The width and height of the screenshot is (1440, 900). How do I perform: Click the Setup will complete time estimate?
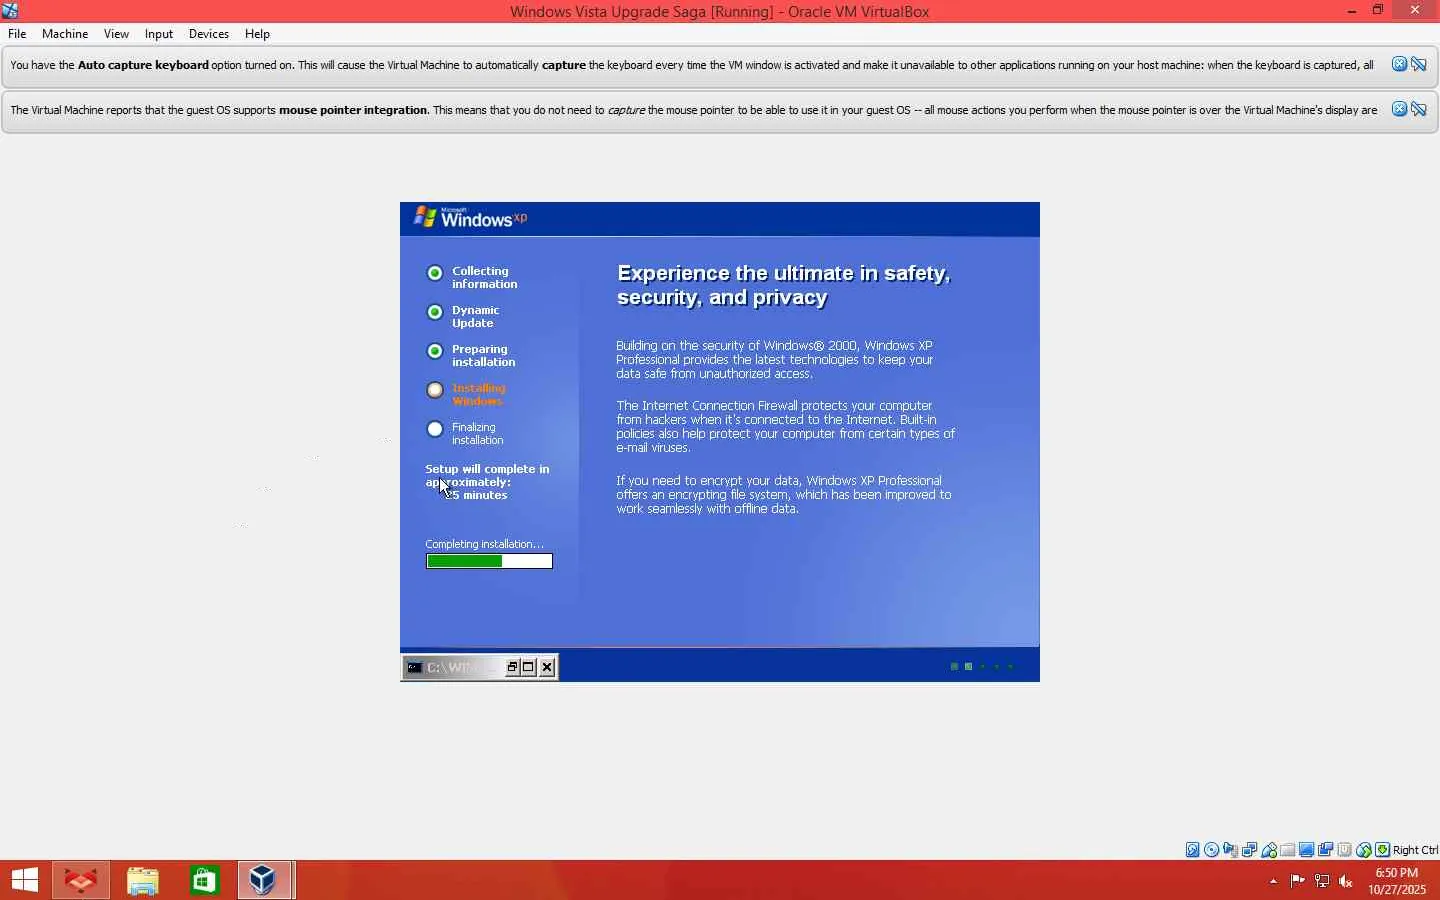(x=487, y=482)
